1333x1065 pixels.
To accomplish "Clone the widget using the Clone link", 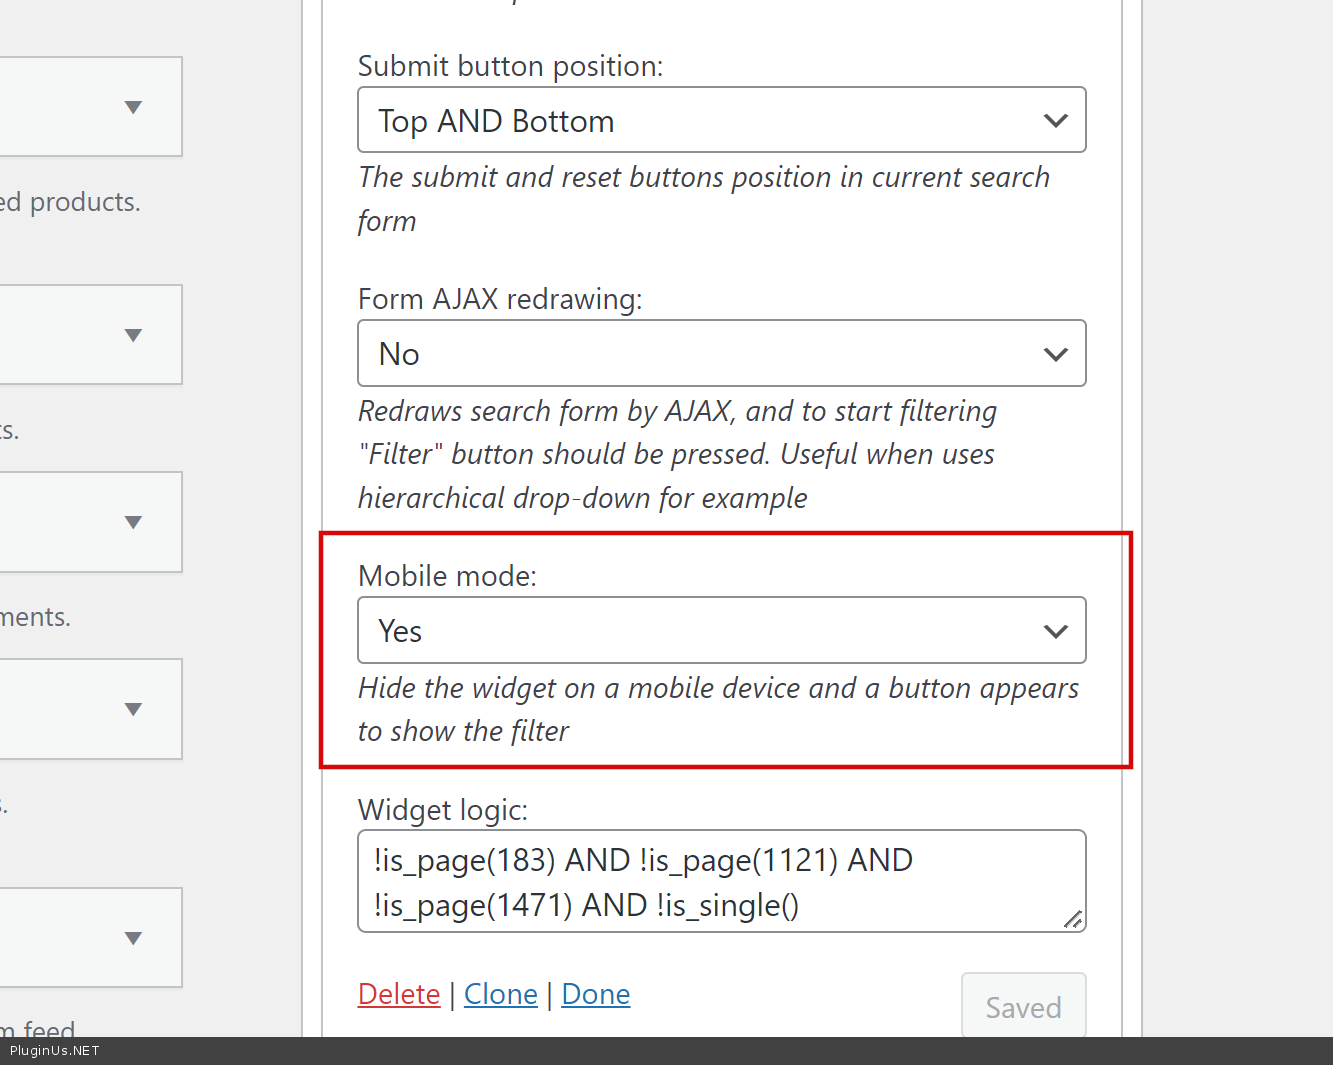I will click(x=501, y=994).
